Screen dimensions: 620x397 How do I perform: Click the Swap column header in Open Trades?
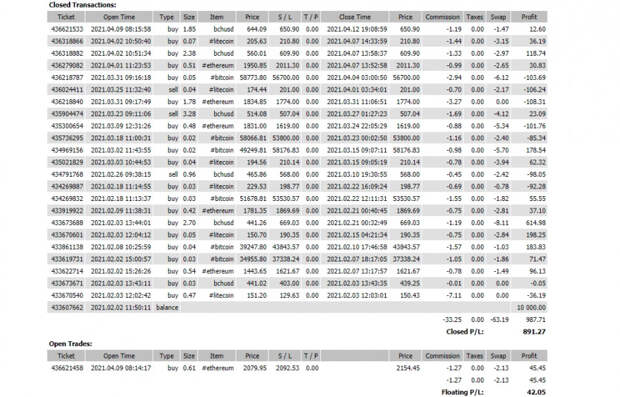coord(498,356)
